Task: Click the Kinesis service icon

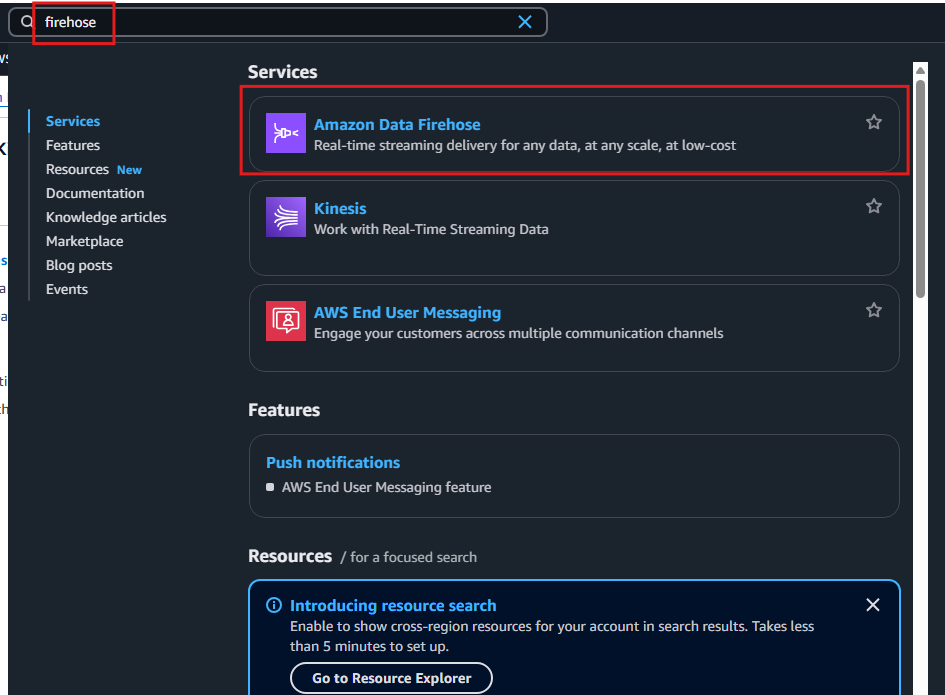Action: pos(286,217)
